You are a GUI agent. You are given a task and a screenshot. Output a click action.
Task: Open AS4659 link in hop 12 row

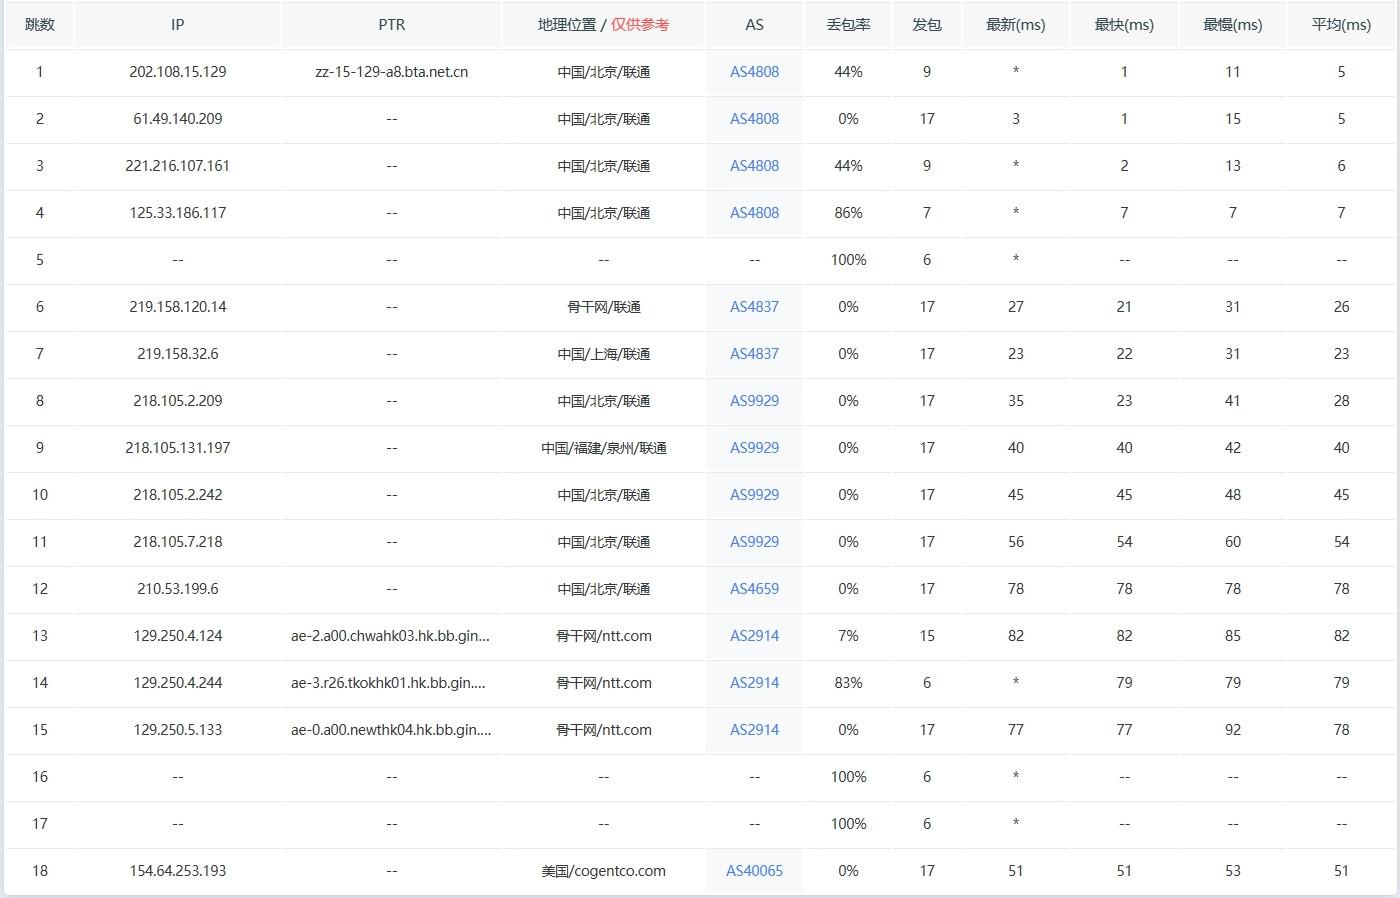point(754,589)
